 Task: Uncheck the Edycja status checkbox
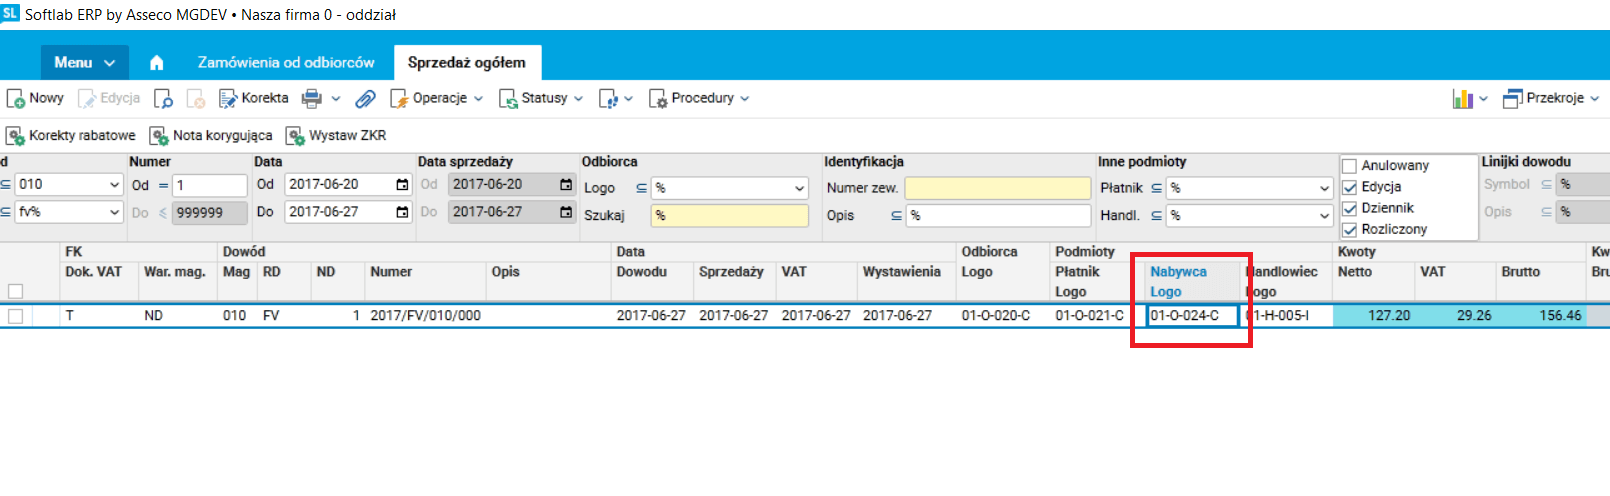click(x=1349, y=187)
